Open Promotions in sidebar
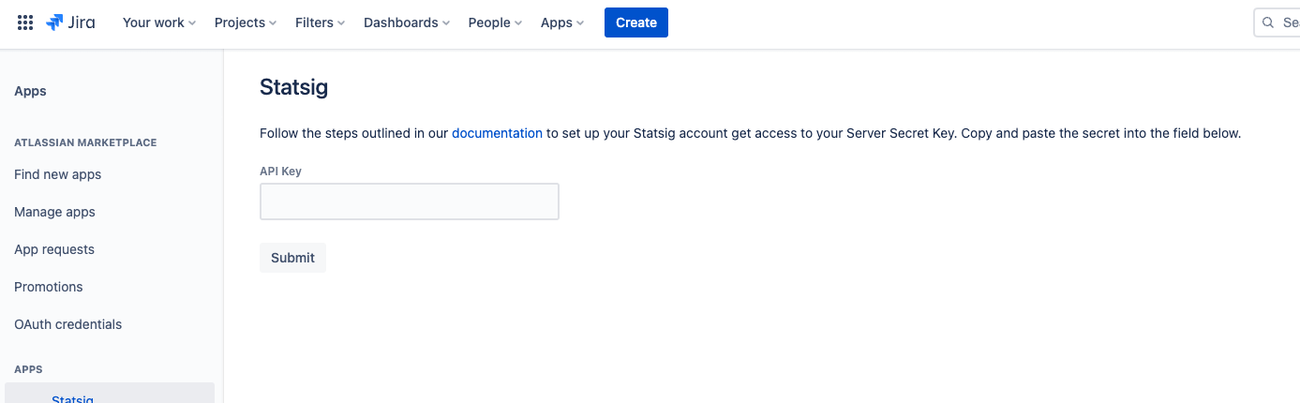1300x403 pixels. pos(48,287)
